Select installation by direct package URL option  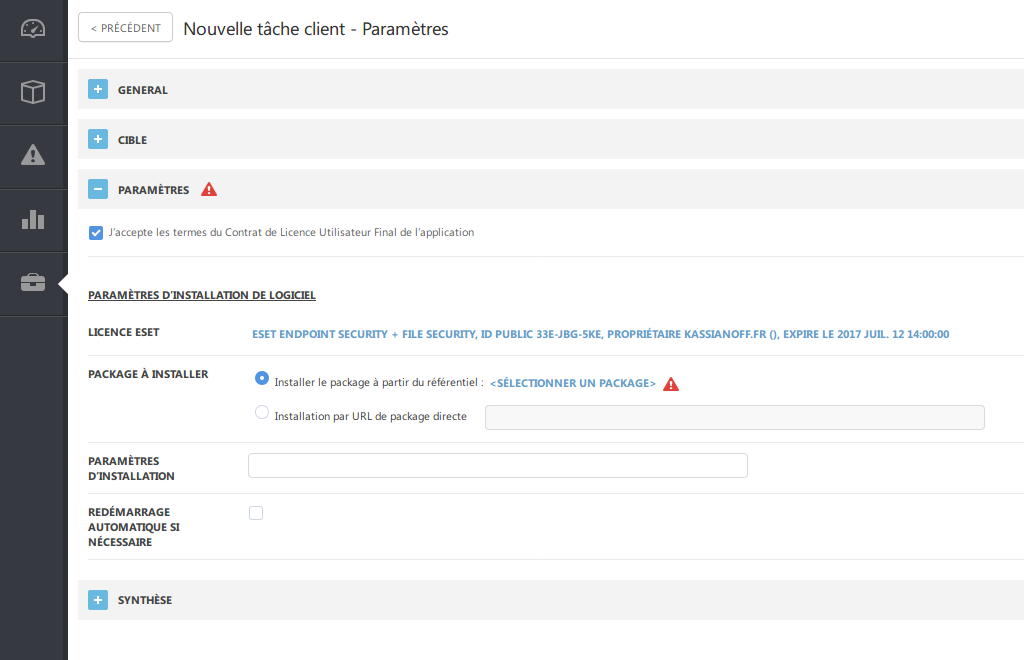pyautogui.click(x=262, y=412)
